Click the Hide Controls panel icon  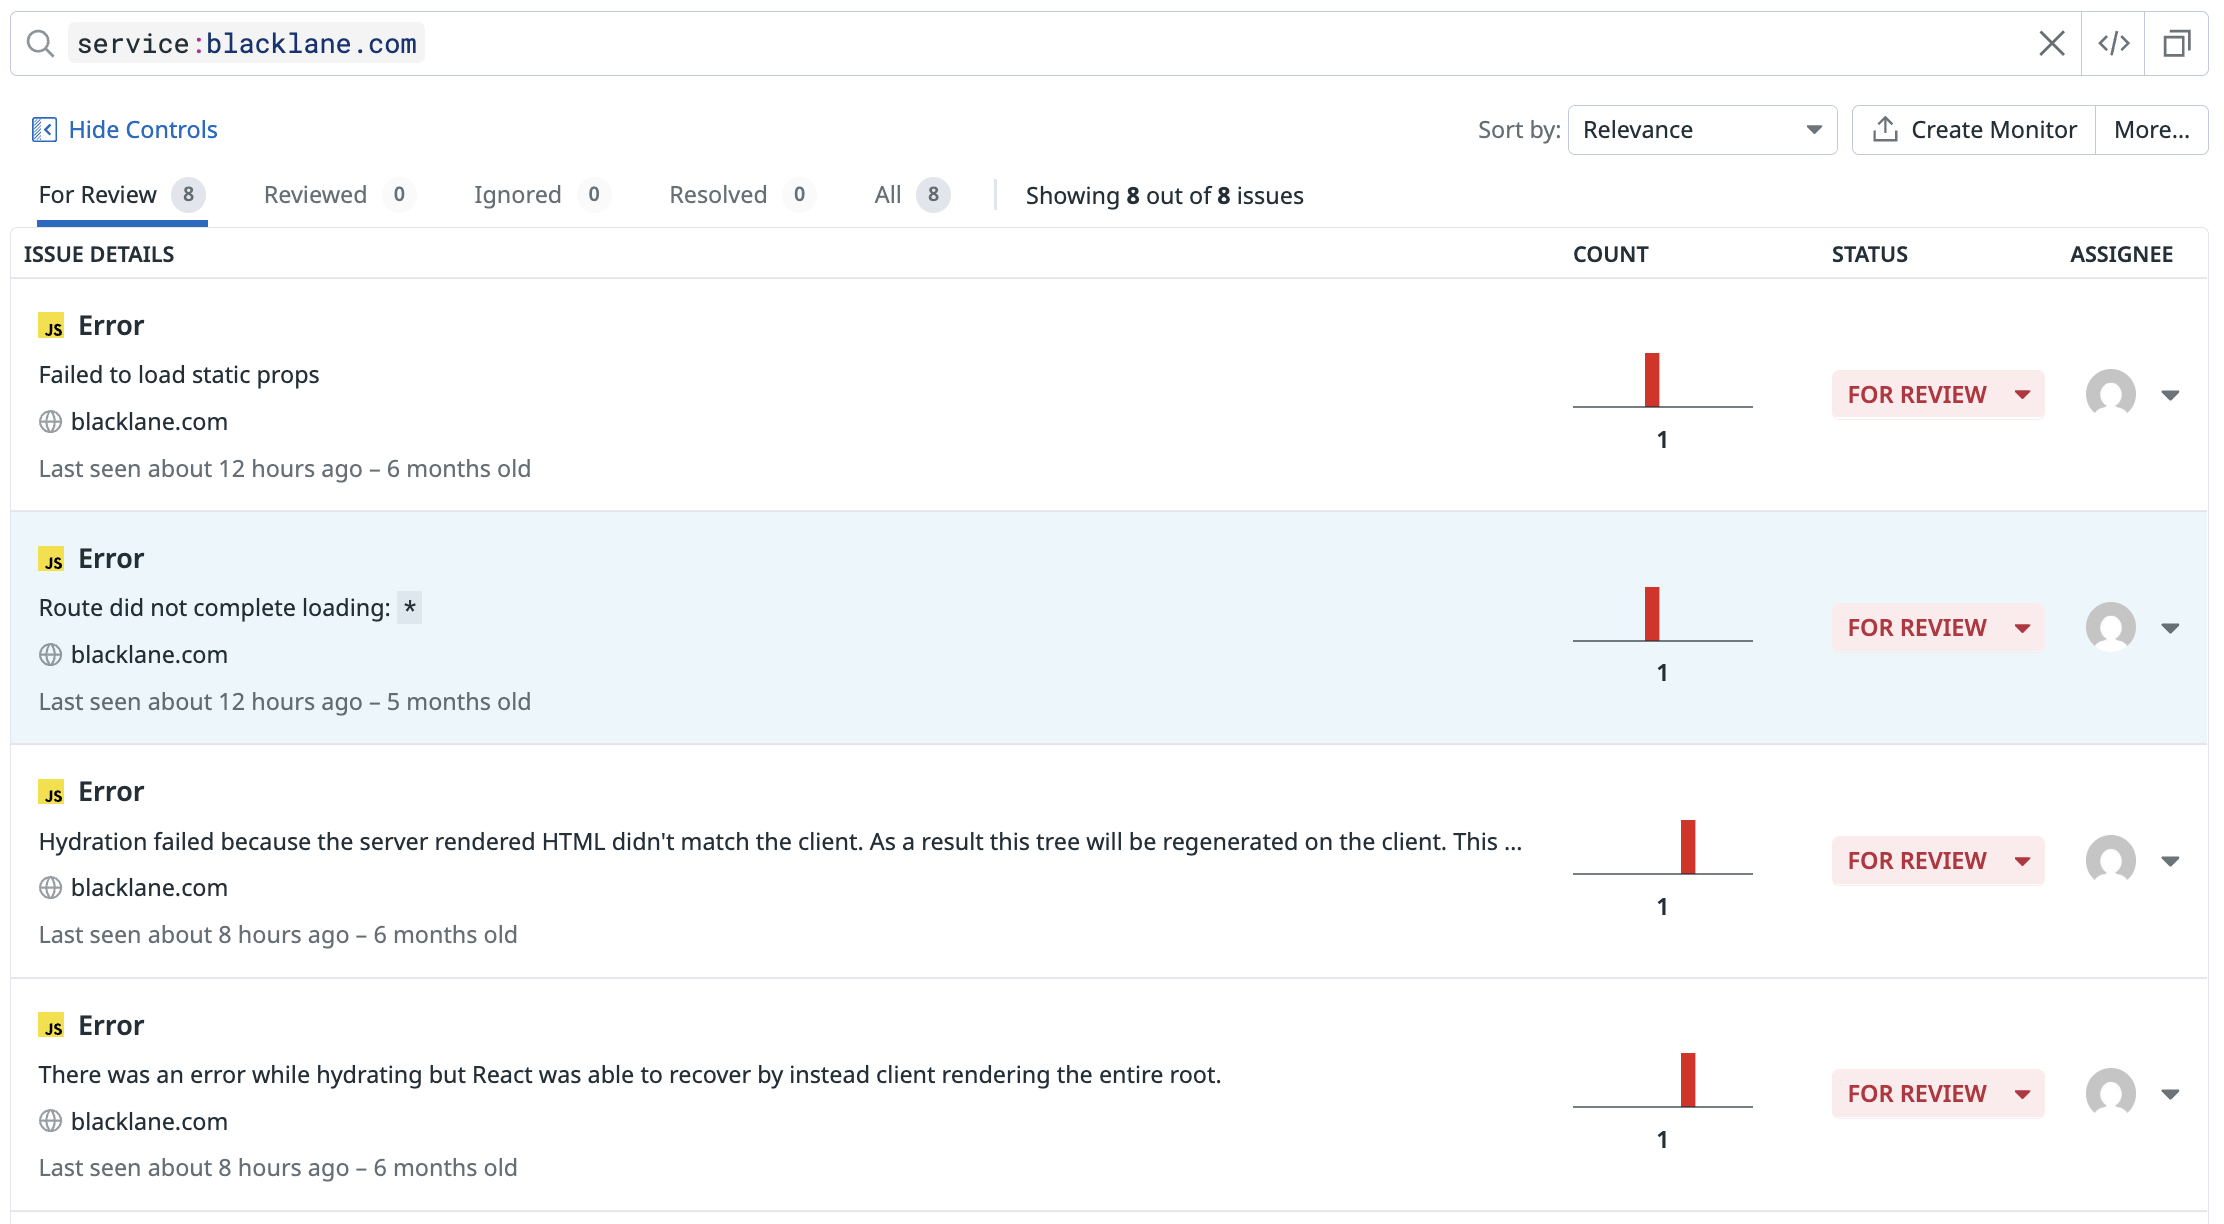(x=44, y=130)
